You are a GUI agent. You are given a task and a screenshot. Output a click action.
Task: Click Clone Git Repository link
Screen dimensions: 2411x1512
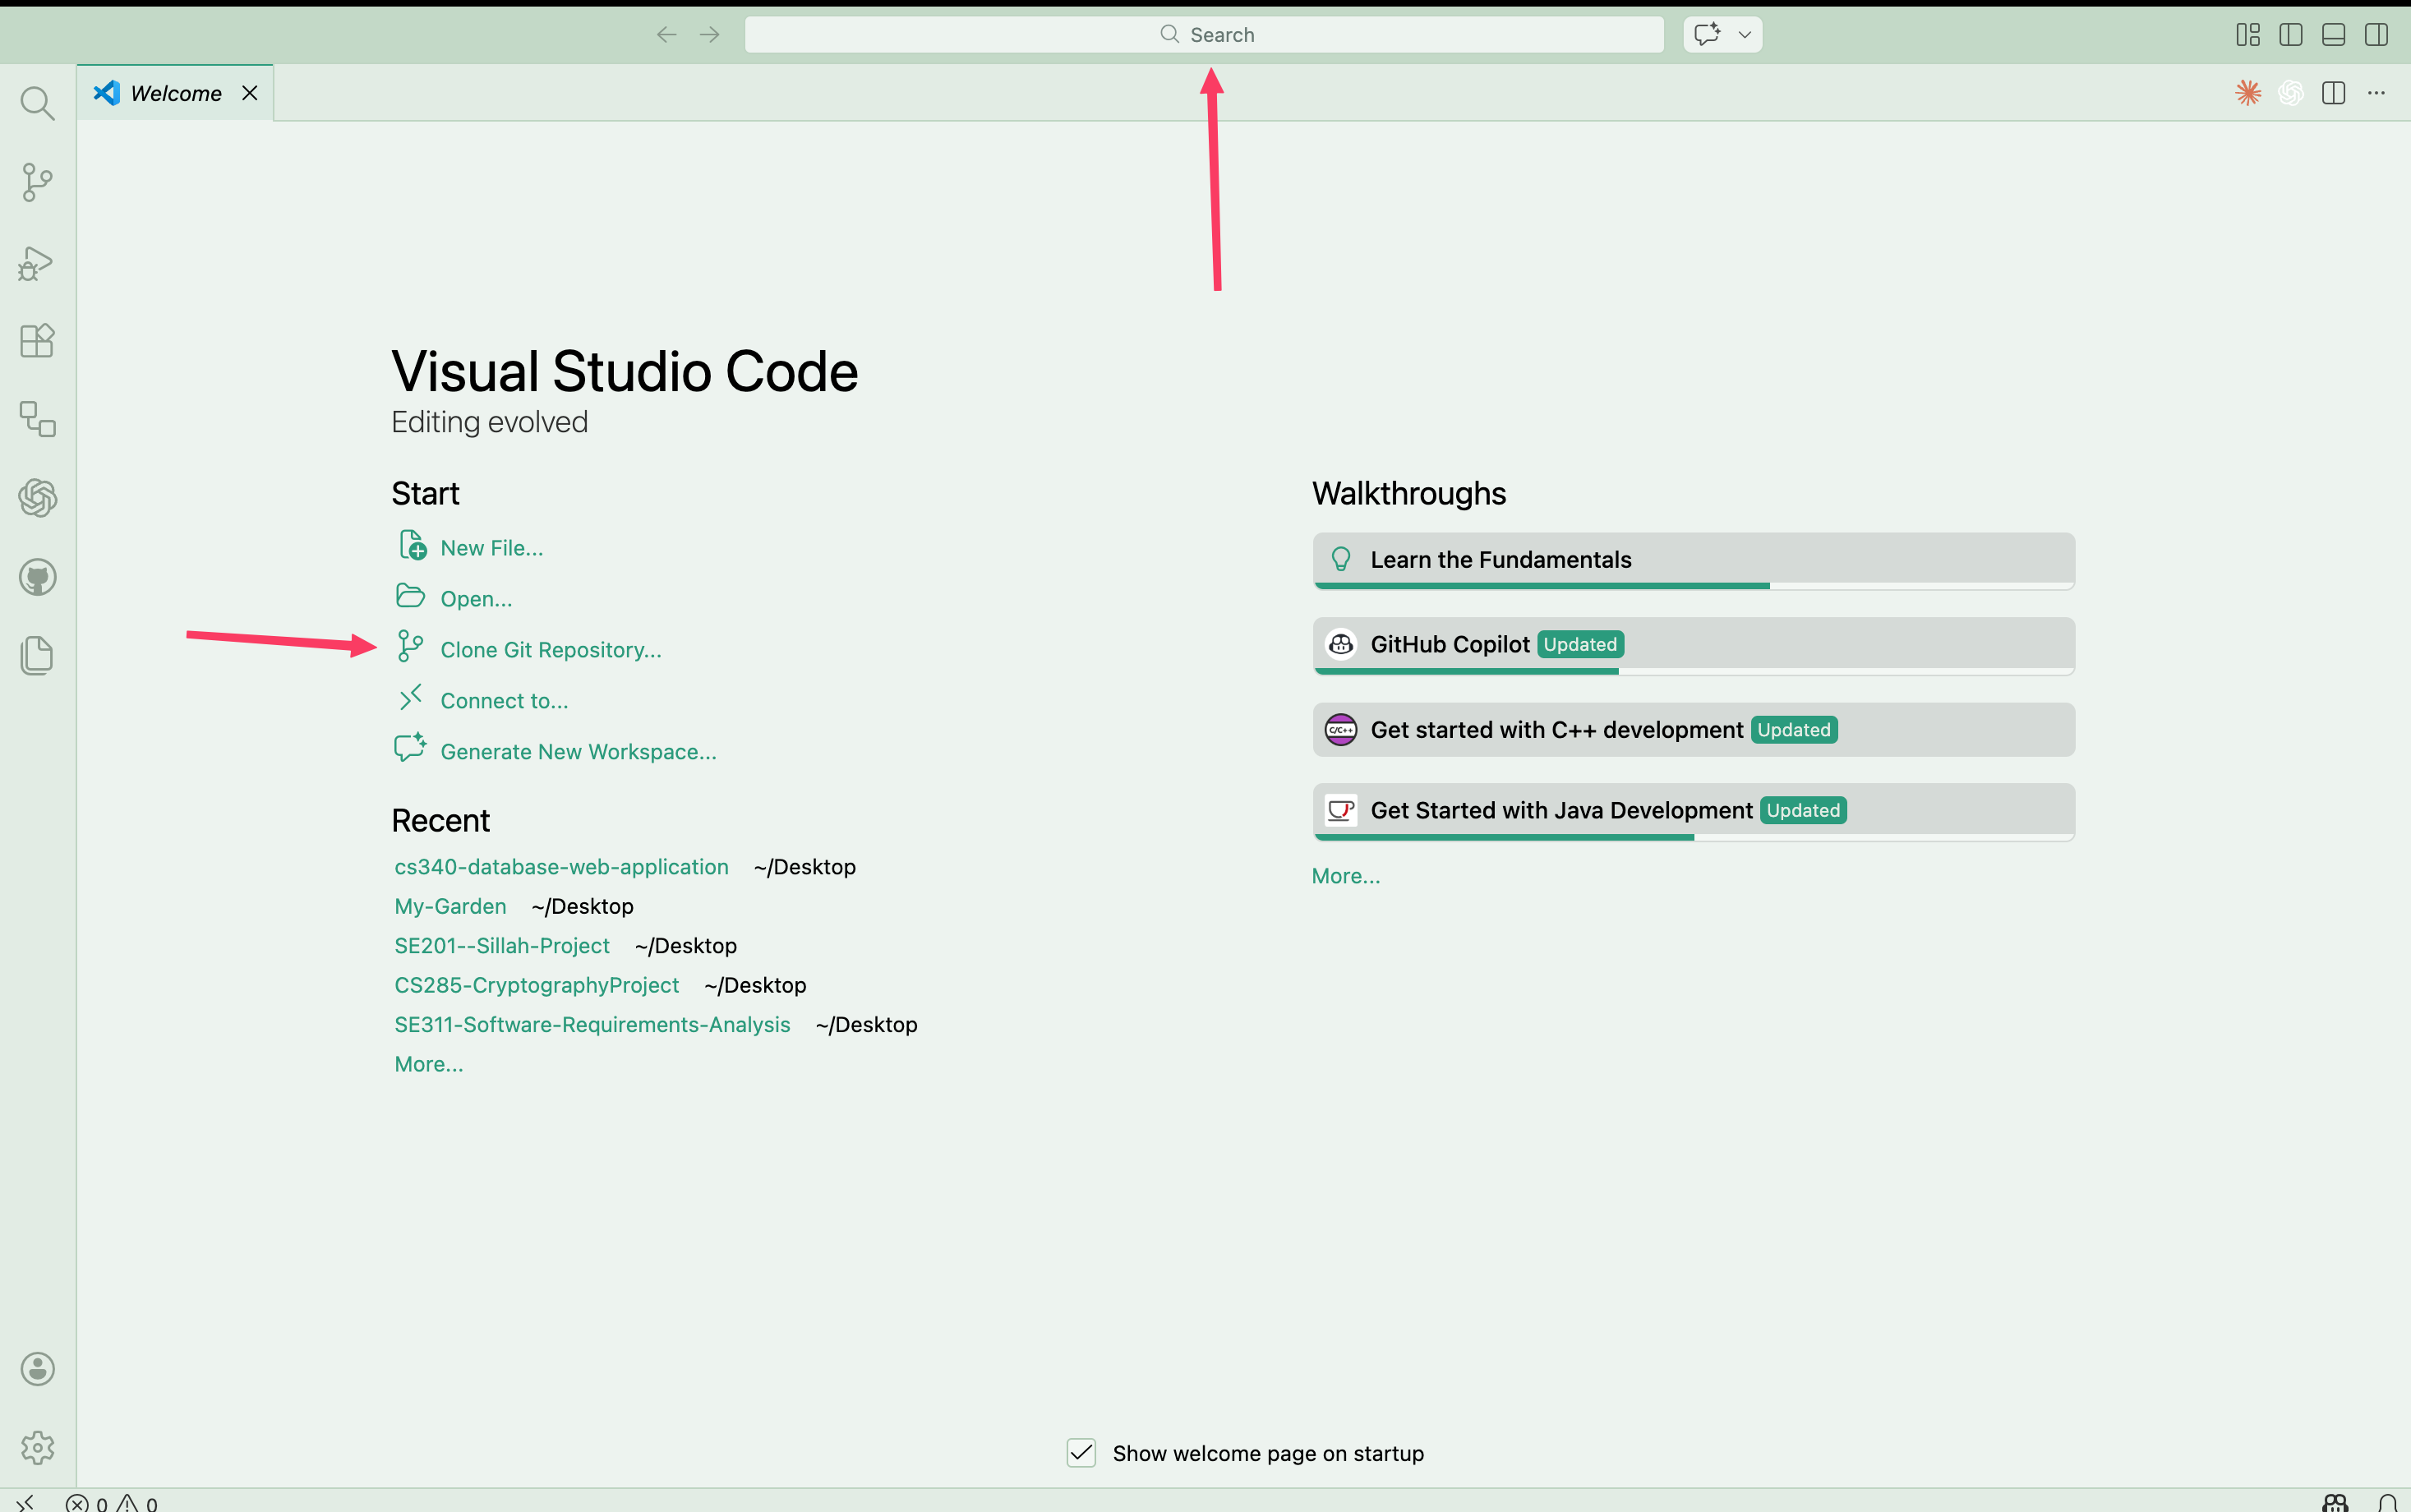[550, 649]
